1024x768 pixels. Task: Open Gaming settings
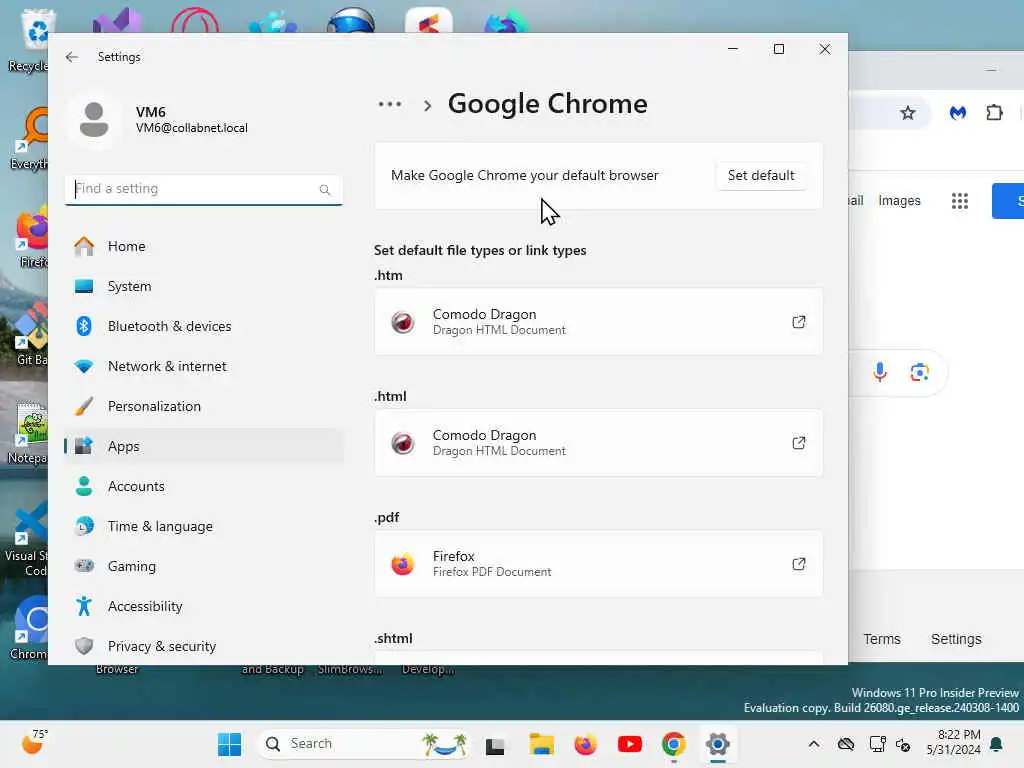pos(204,566)
